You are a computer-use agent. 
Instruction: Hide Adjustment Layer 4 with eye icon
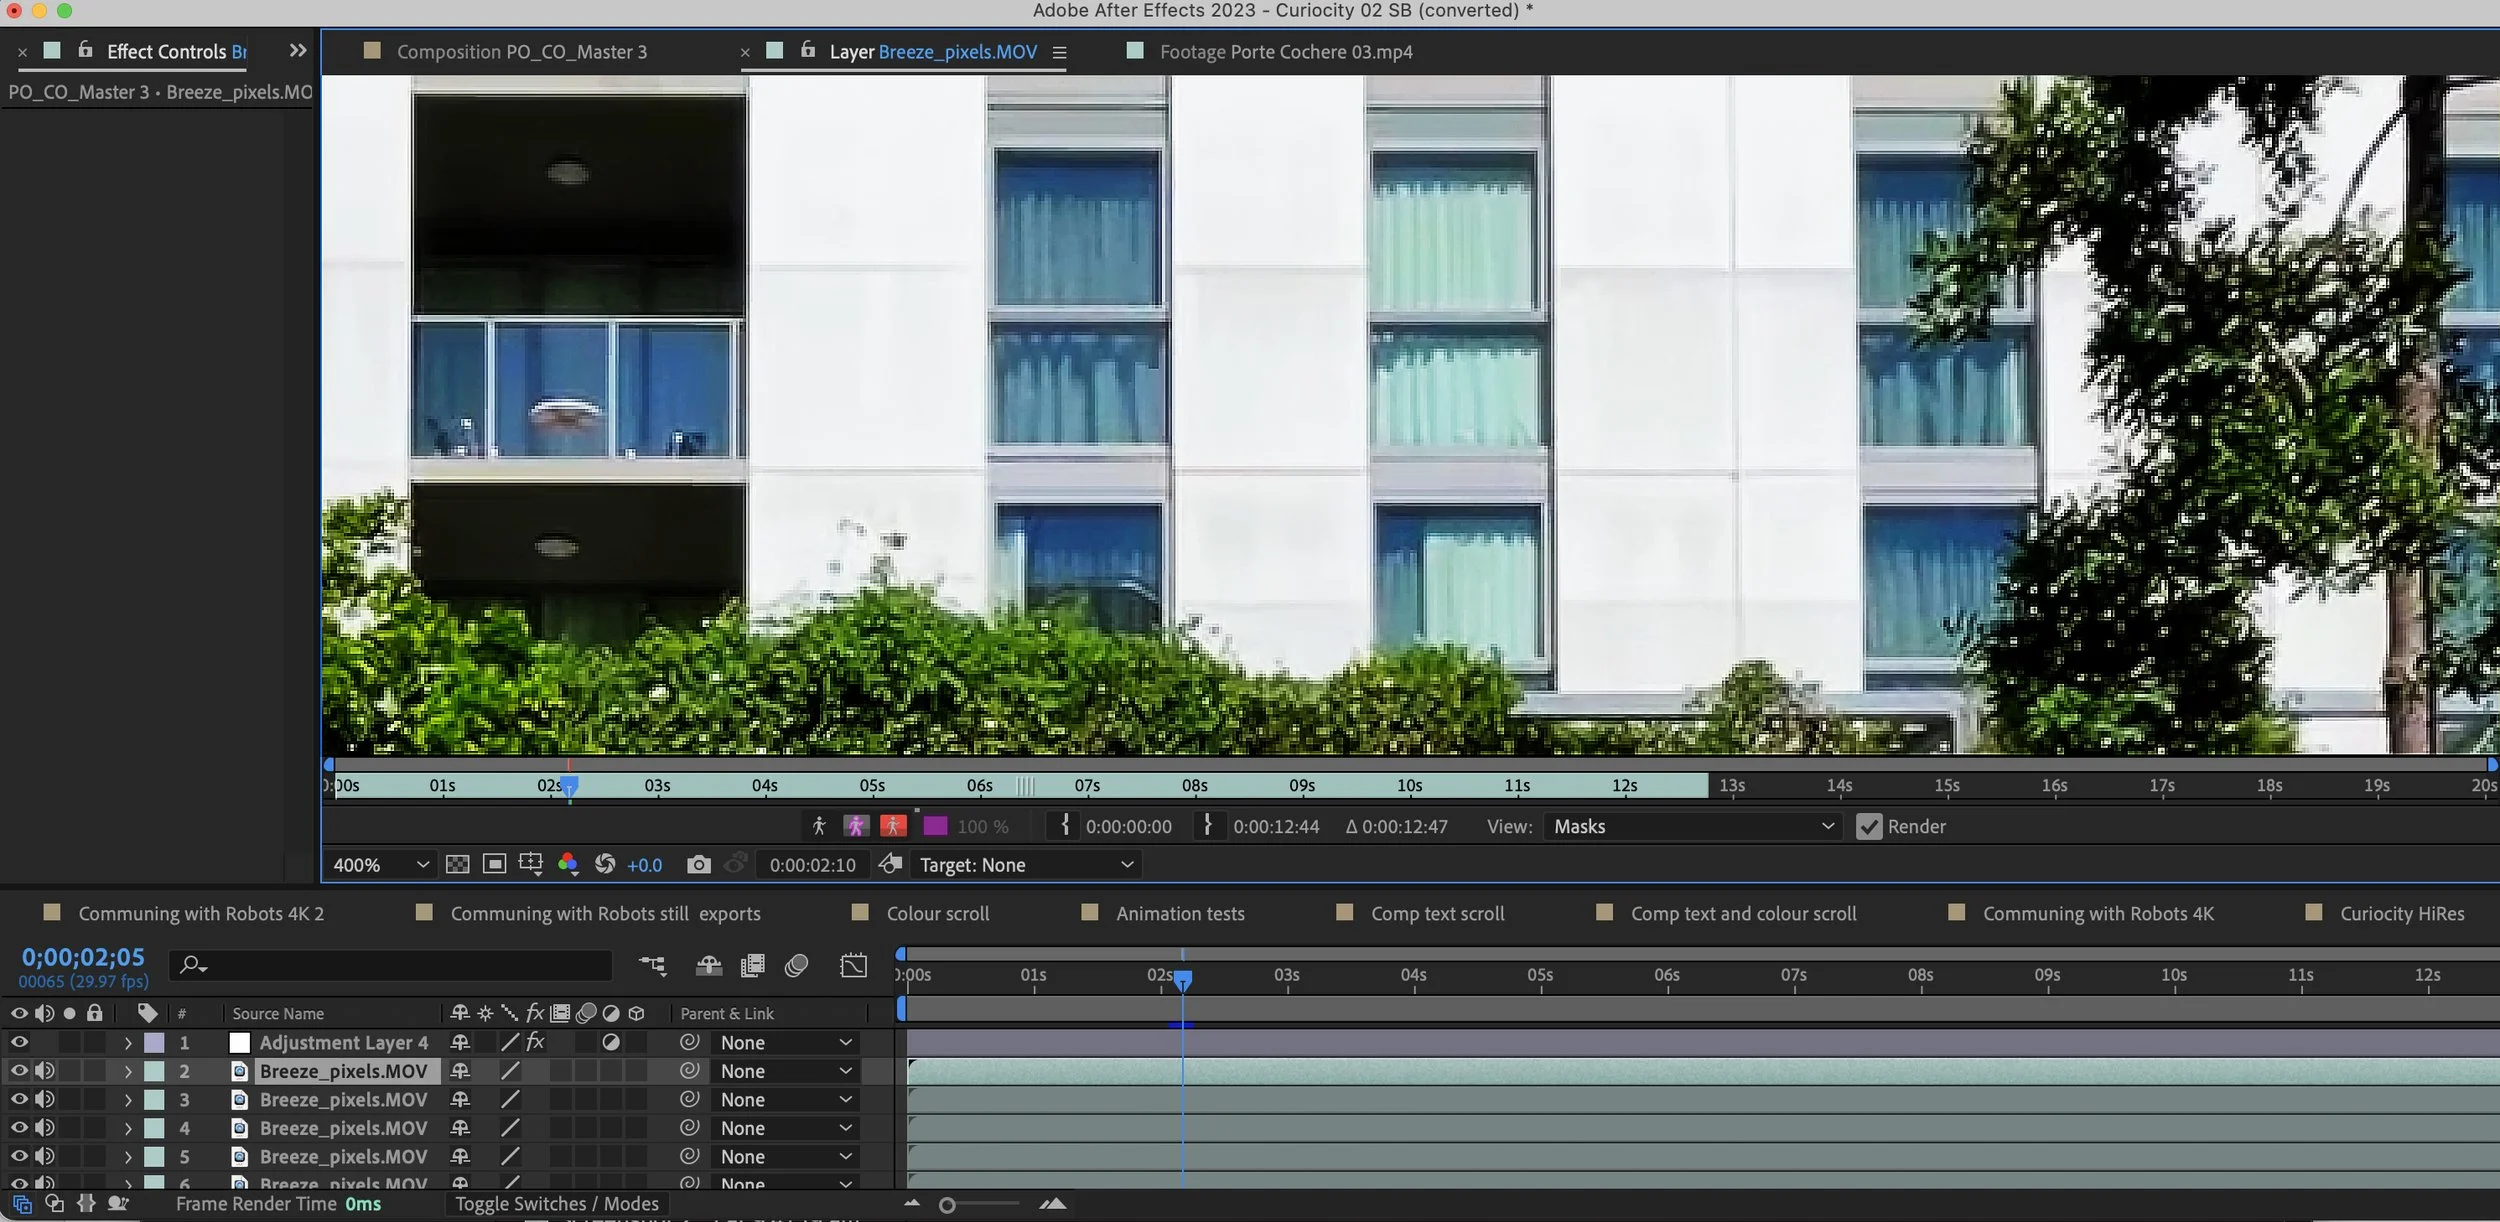tap(19, 1043)
